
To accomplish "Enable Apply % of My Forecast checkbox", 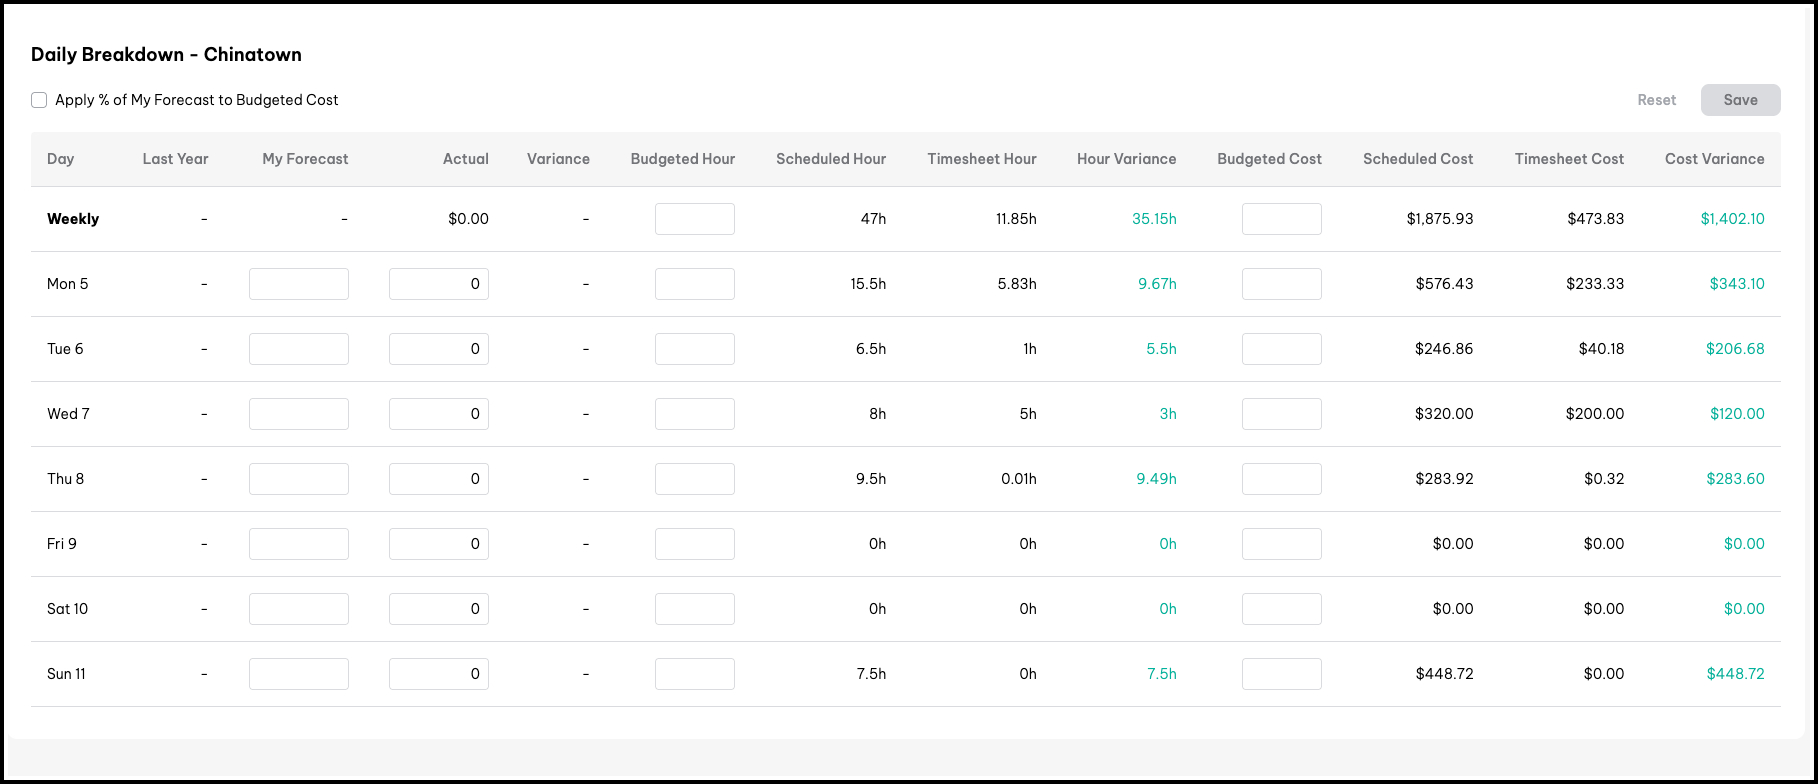I will [x=39, y=100].
